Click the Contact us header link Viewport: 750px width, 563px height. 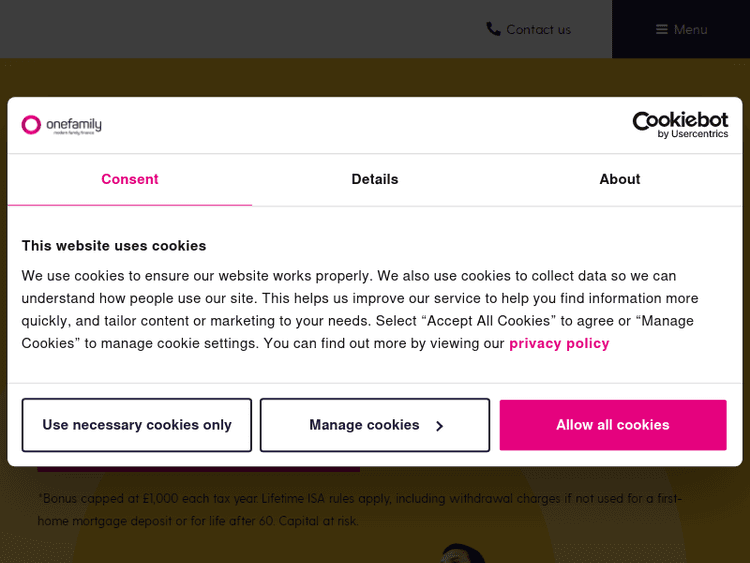click(538, 29)
